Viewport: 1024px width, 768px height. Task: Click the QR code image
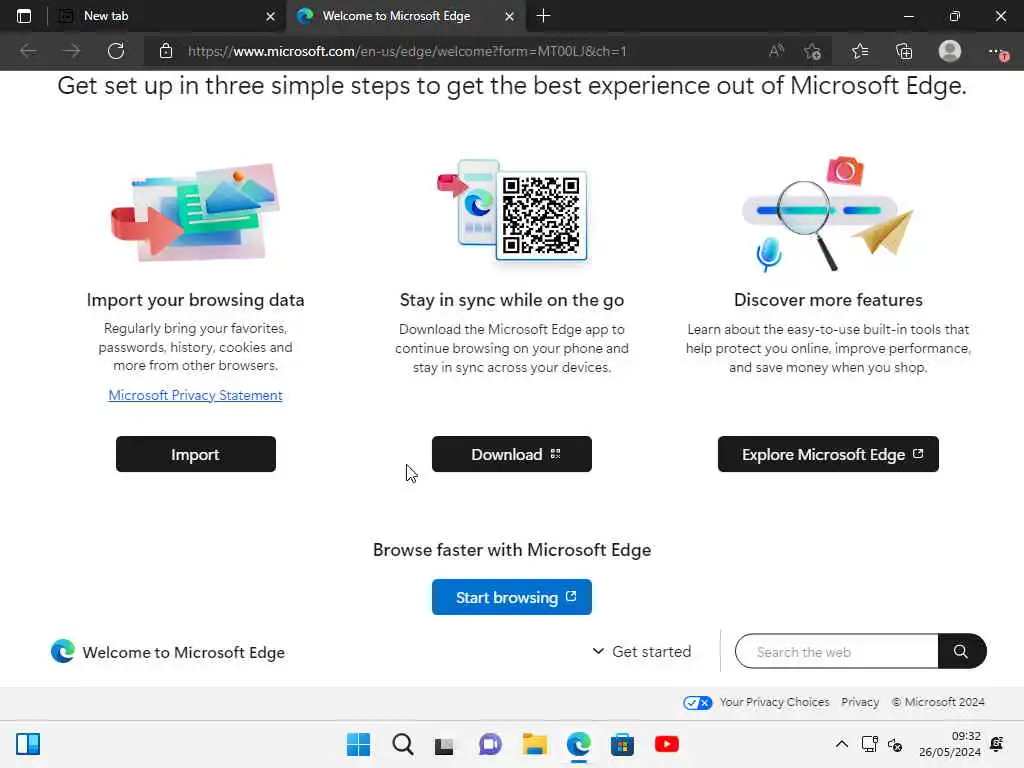pyautogui.click(x=541, y=216)
